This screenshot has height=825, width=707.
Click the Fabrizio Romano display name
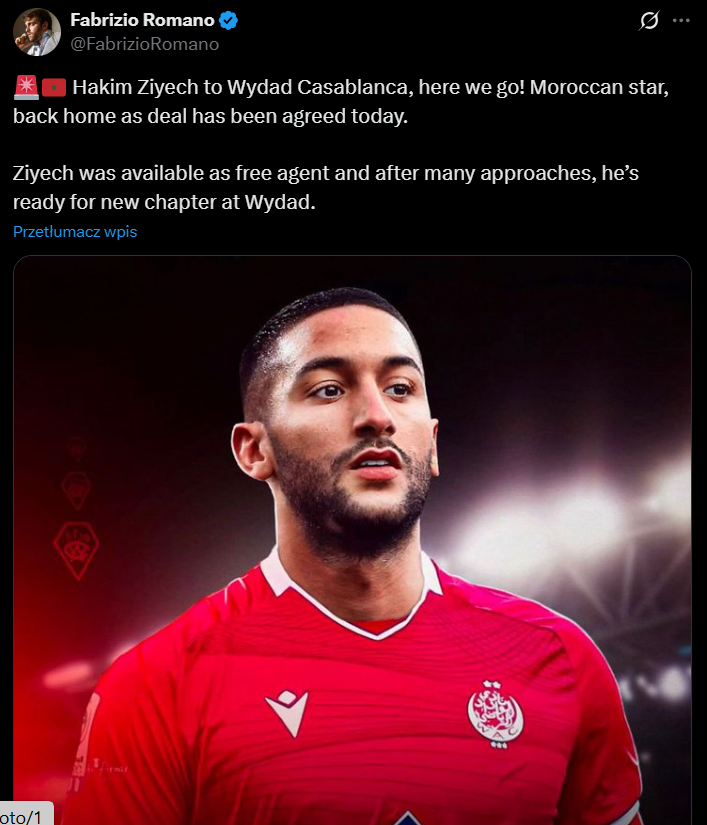point(142,20)
